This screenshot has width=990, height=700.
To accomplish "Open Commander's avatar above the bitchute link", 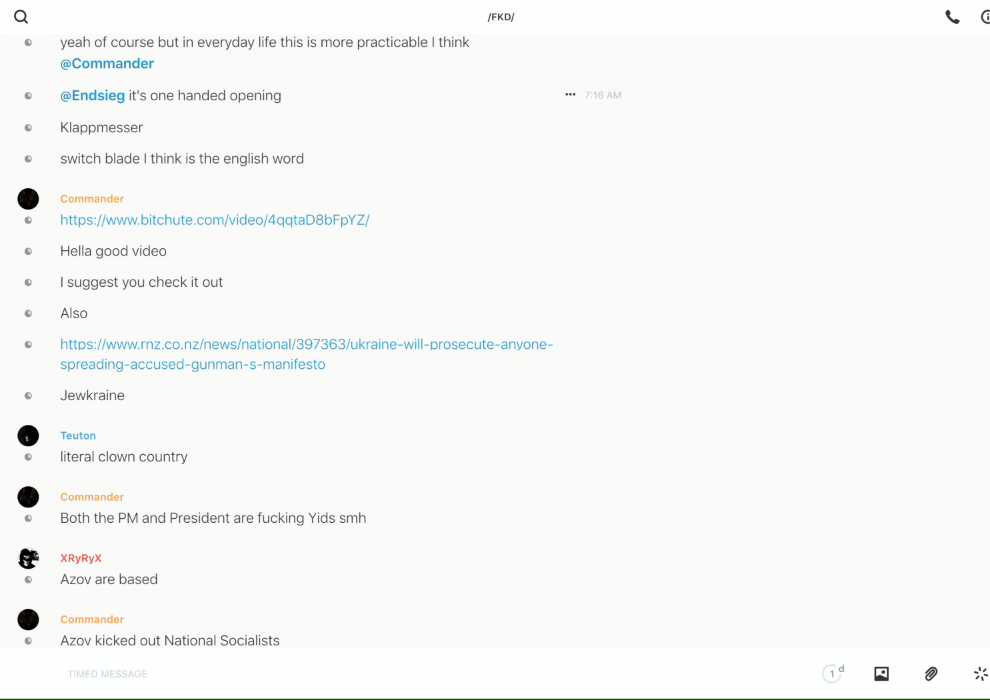I will coord(28,199).
